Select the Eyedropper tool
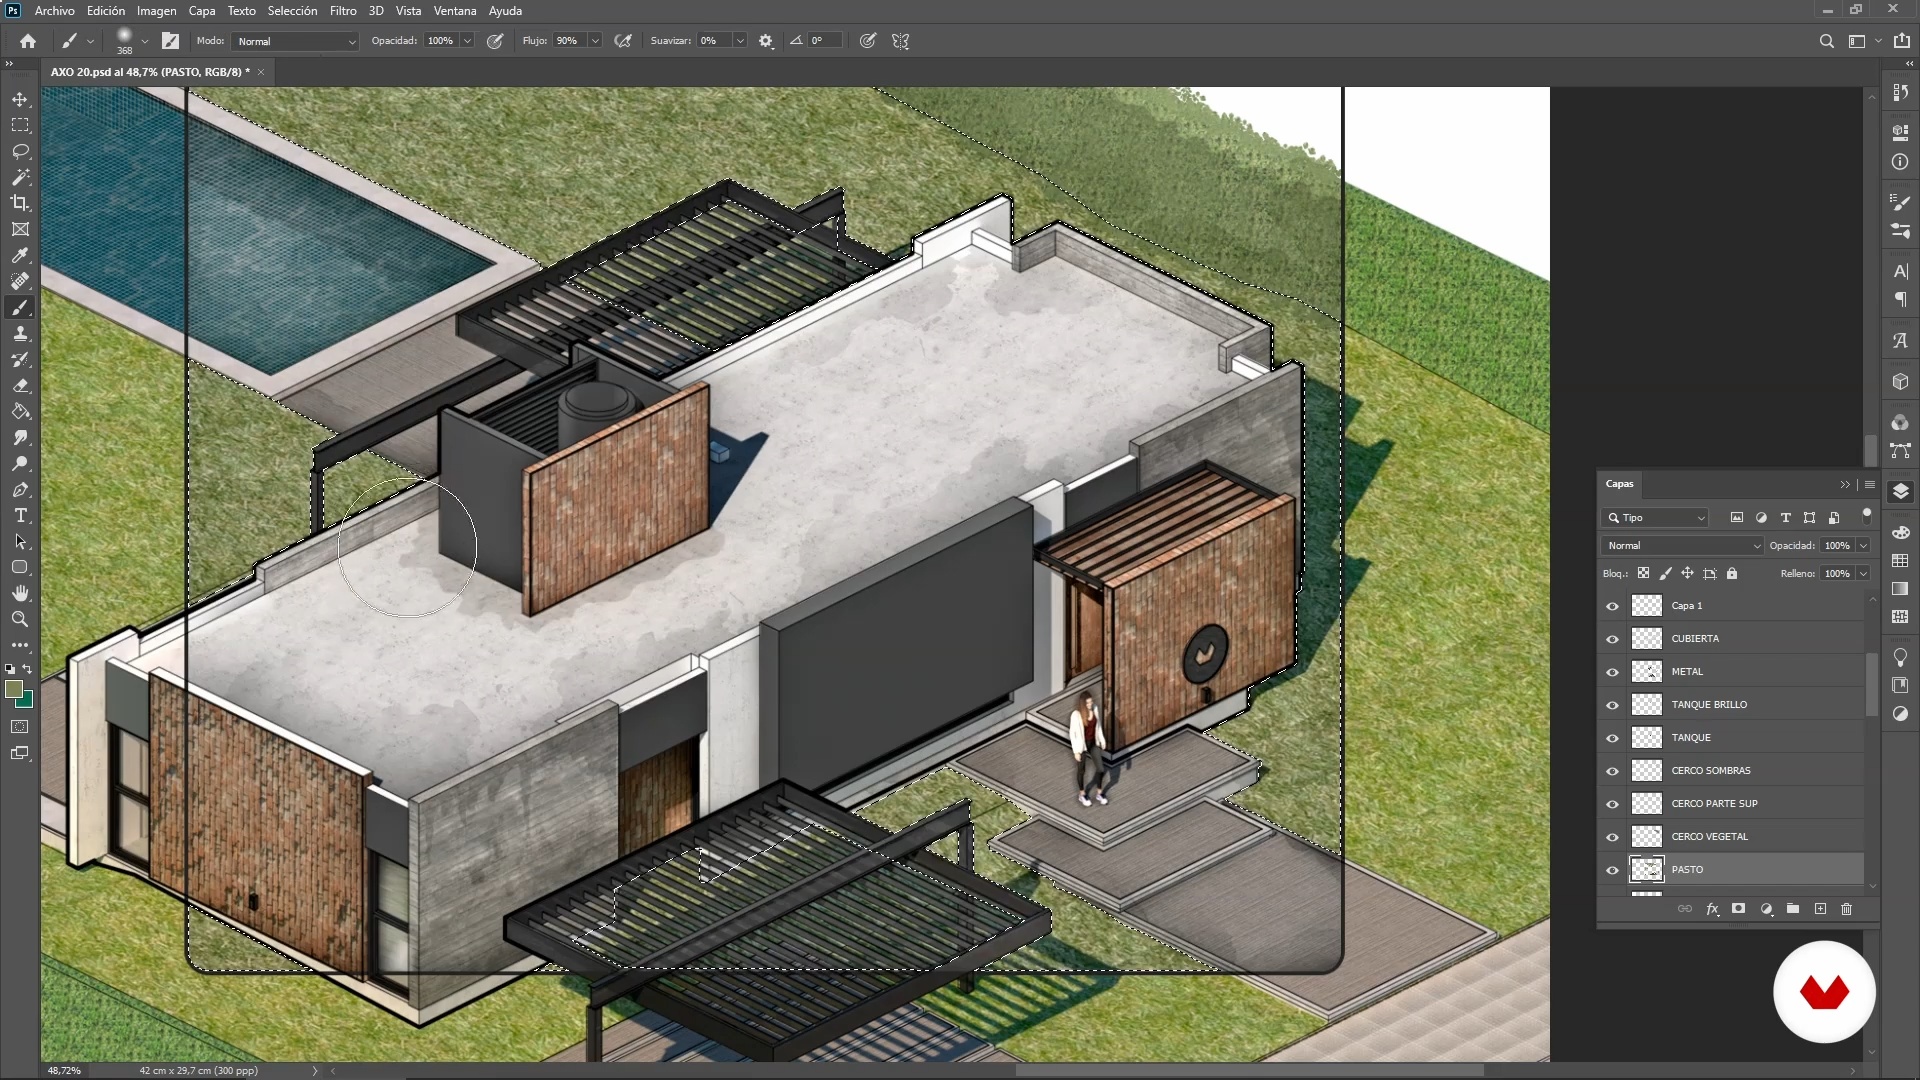 pyautogui.click(x=20, y=256)
